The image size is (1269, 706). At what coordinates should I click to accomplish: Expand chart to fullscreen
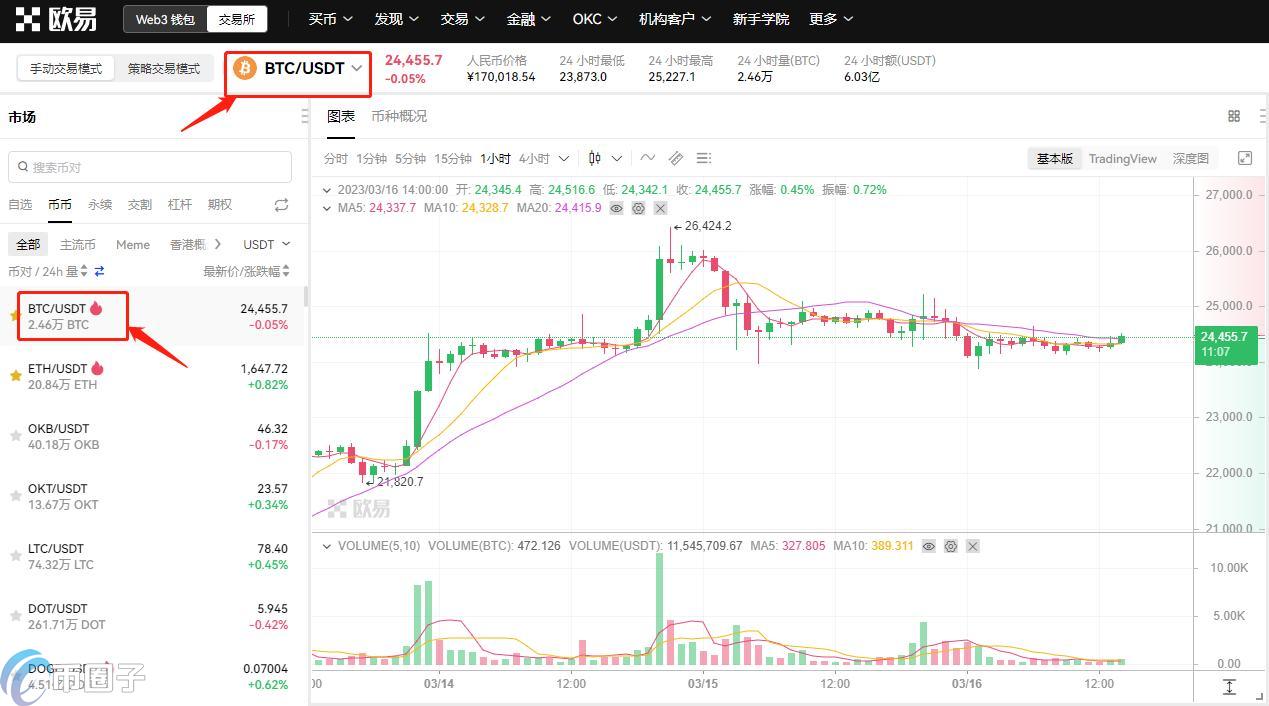(x=1245, y=158)
